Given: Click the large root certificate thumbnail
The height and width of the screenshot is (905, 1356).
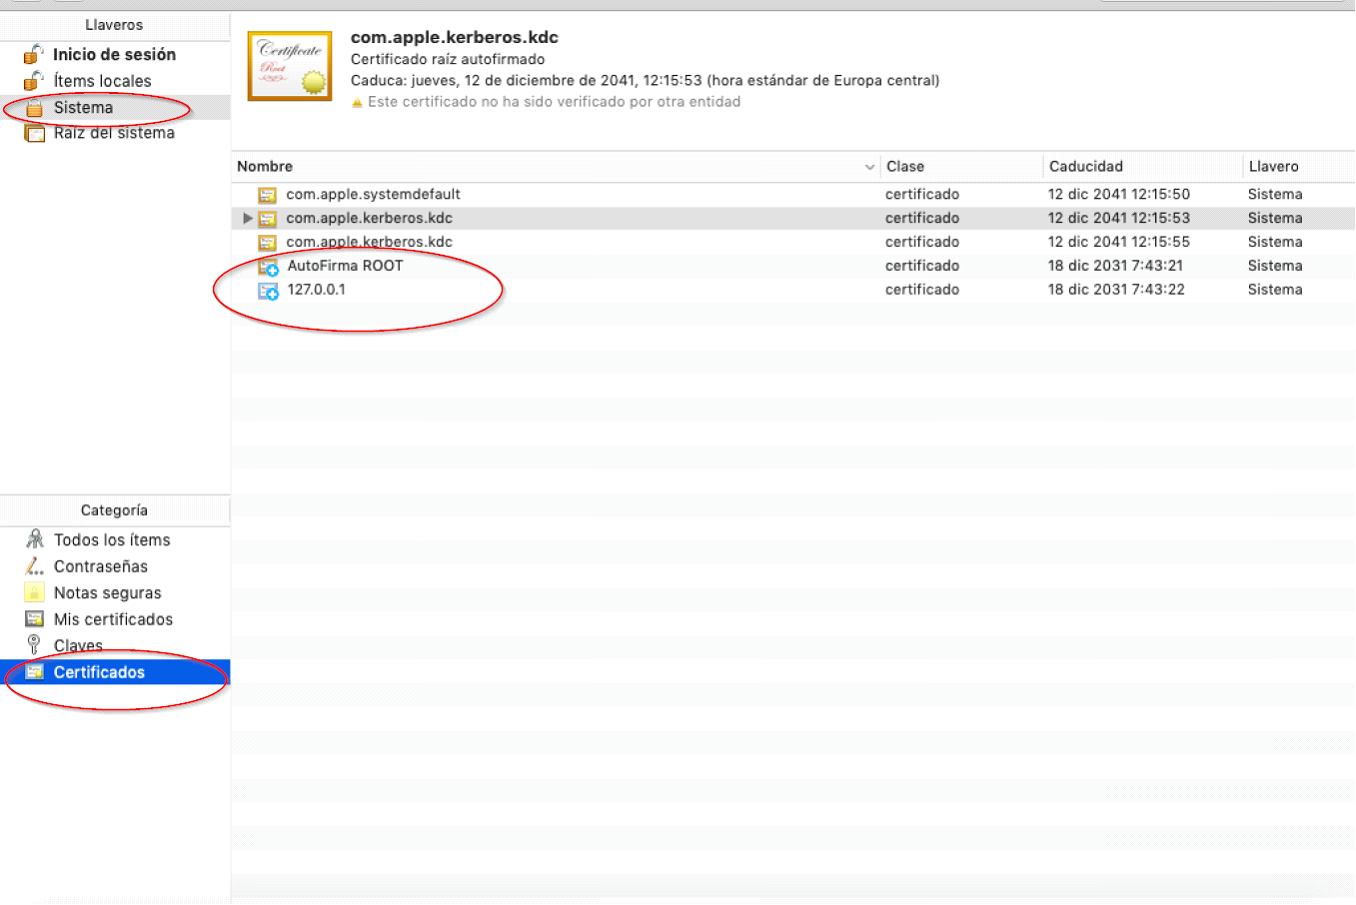Looking at the screenshot, I should (290, 66).
